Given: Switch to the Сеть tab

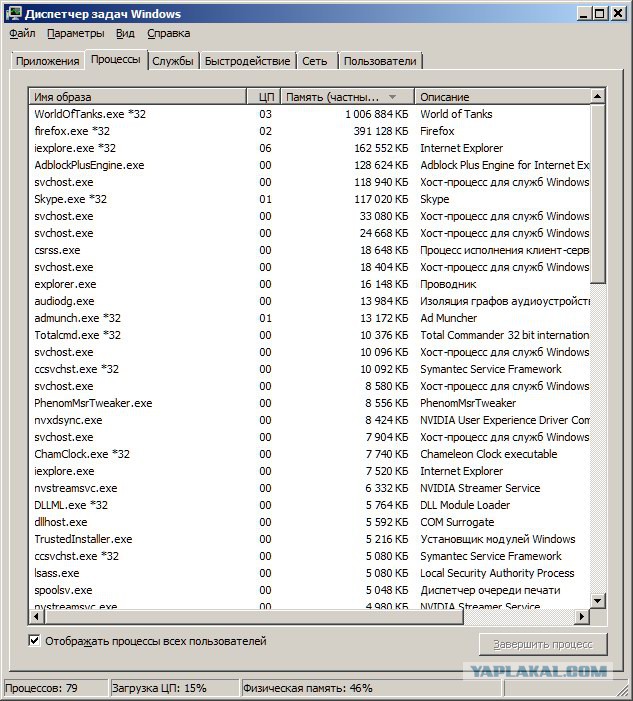Looking at the screenshot, I should click(x=315, y=61).
